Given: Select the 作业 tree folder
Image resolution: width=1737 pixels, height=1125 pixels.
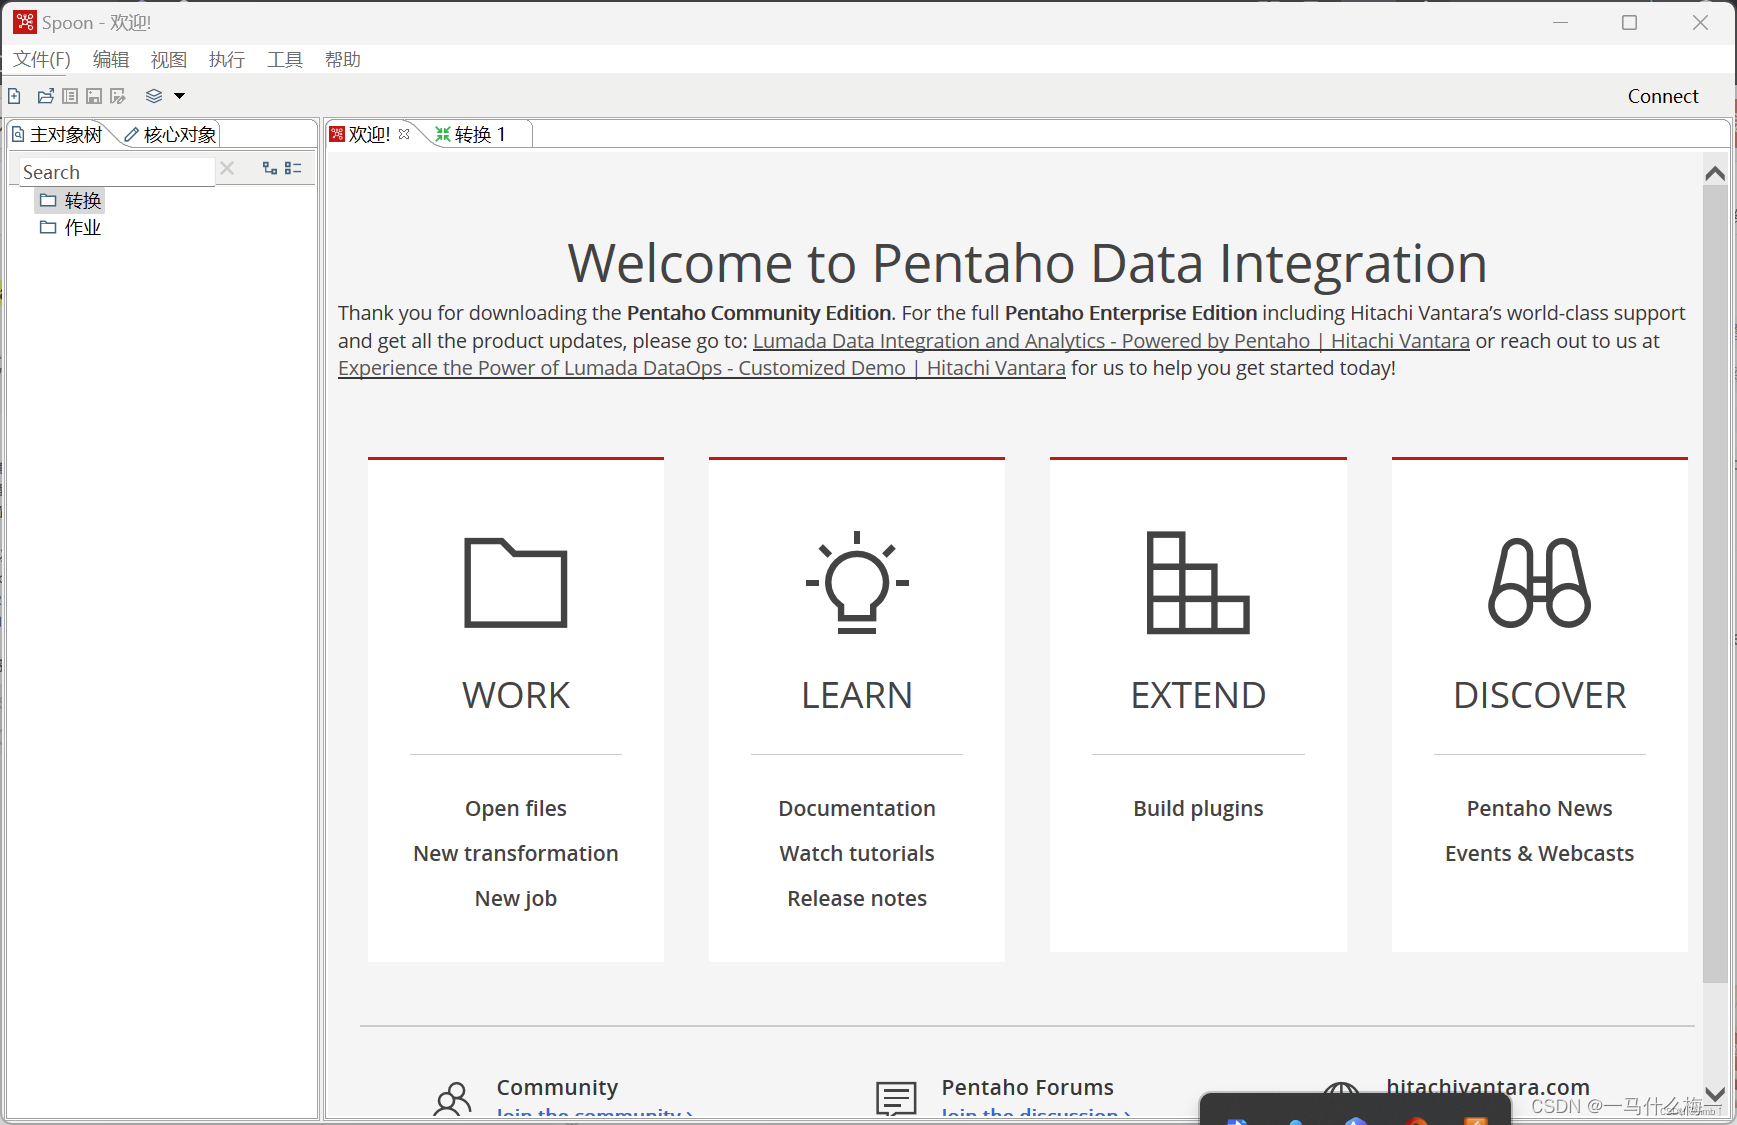Looking at the screenshot, I should (71, 228).
